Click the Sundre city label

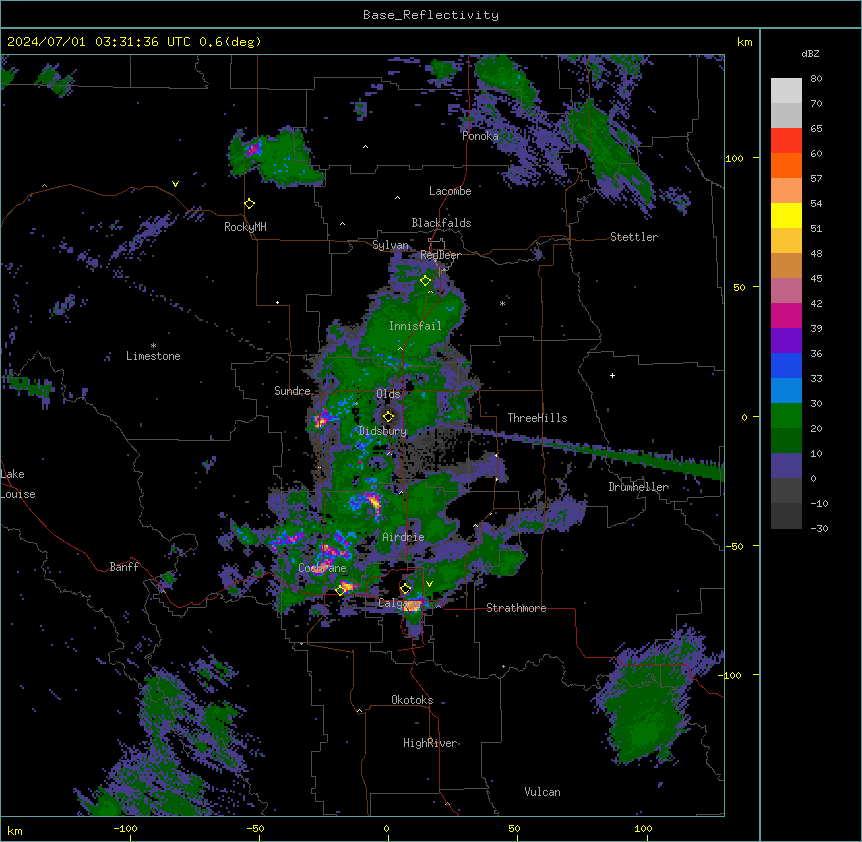point(292,391)
